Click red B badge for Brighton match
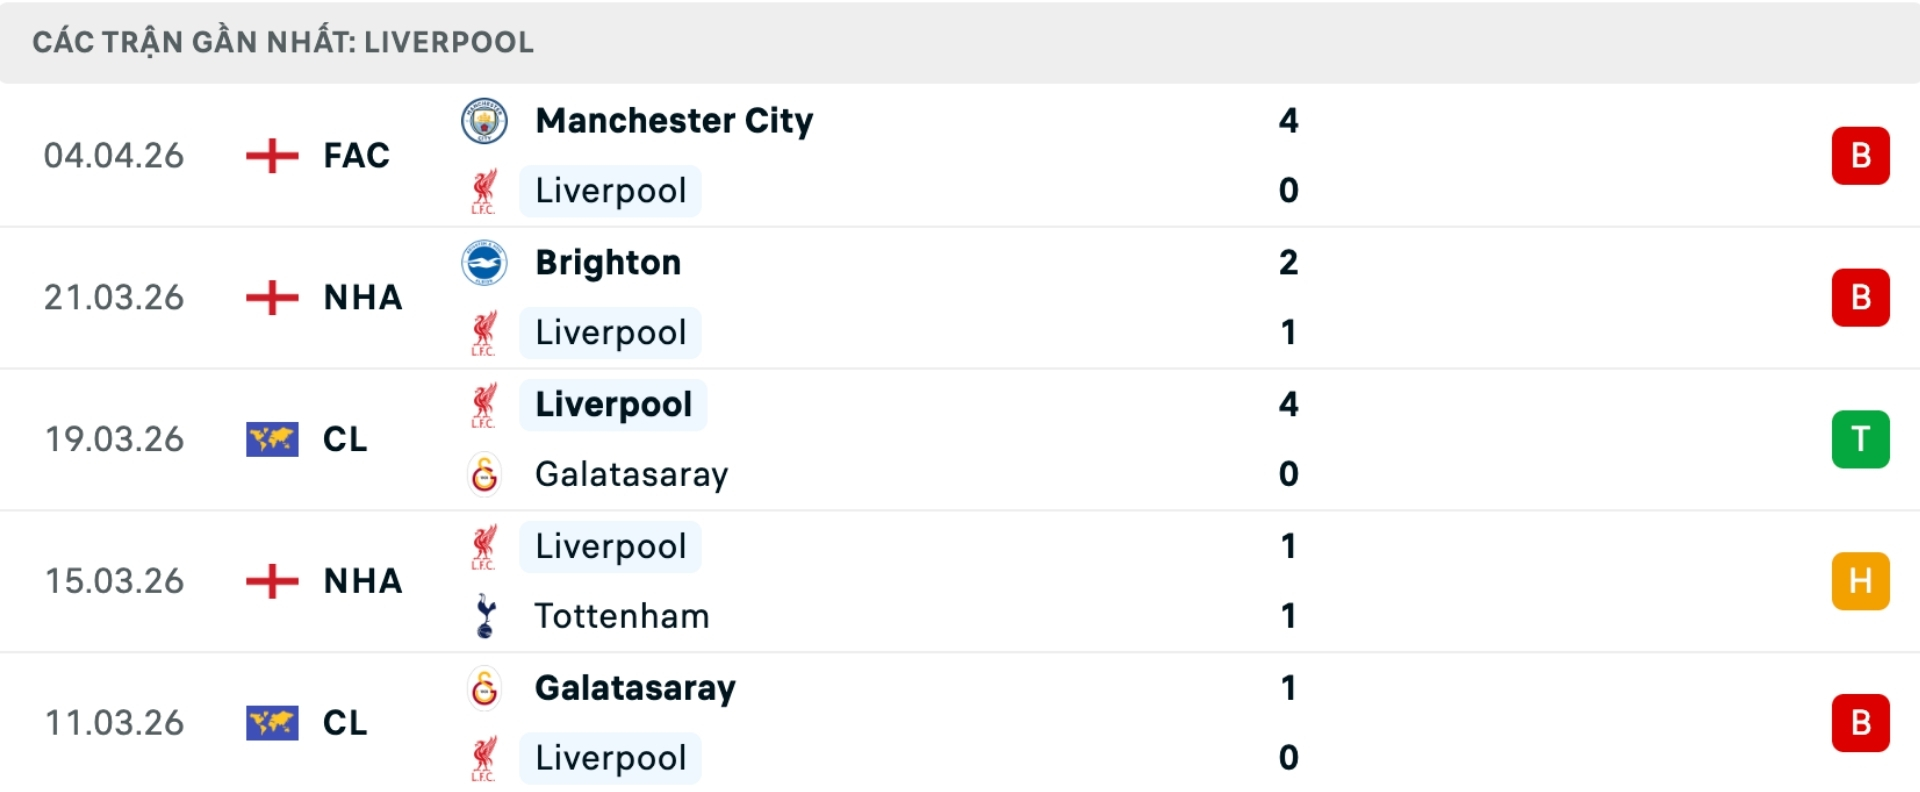 1860,298
